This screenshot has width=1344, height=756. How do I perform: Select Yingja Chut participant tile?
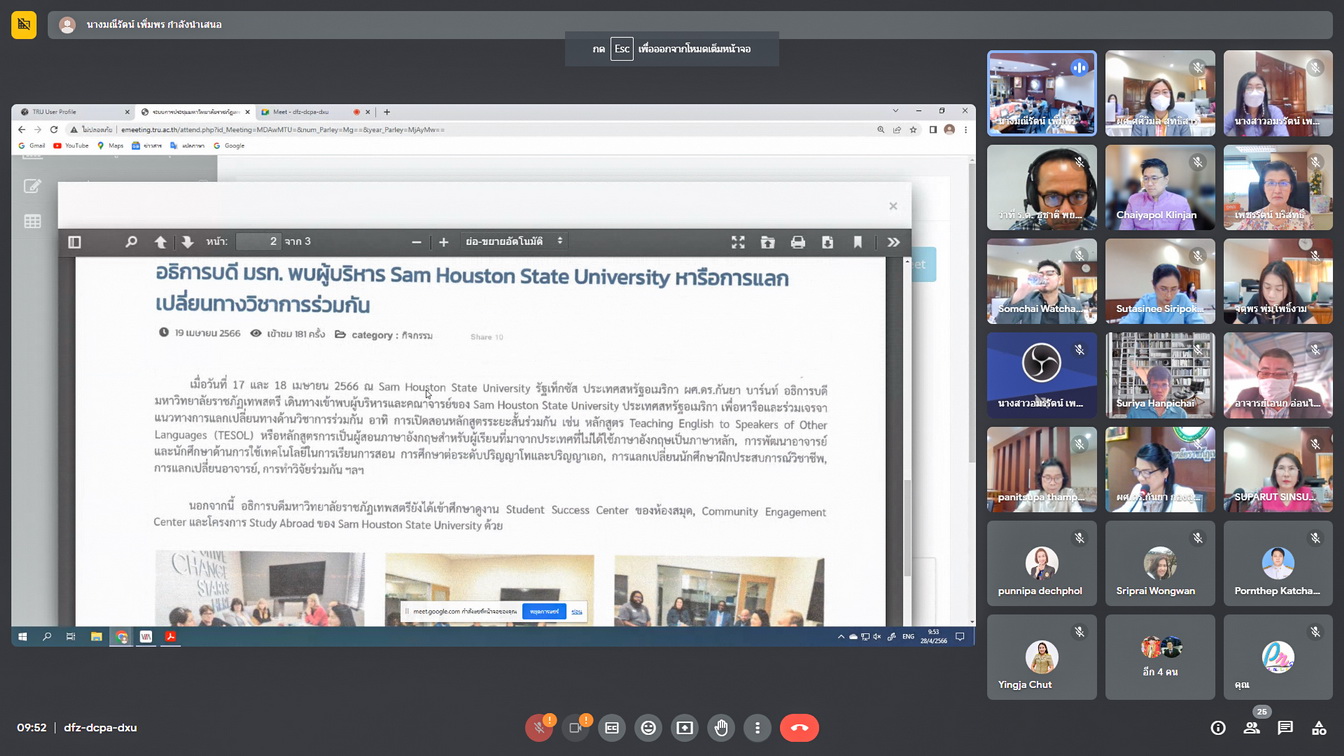pyautogui.click(x=1042, y=657)
